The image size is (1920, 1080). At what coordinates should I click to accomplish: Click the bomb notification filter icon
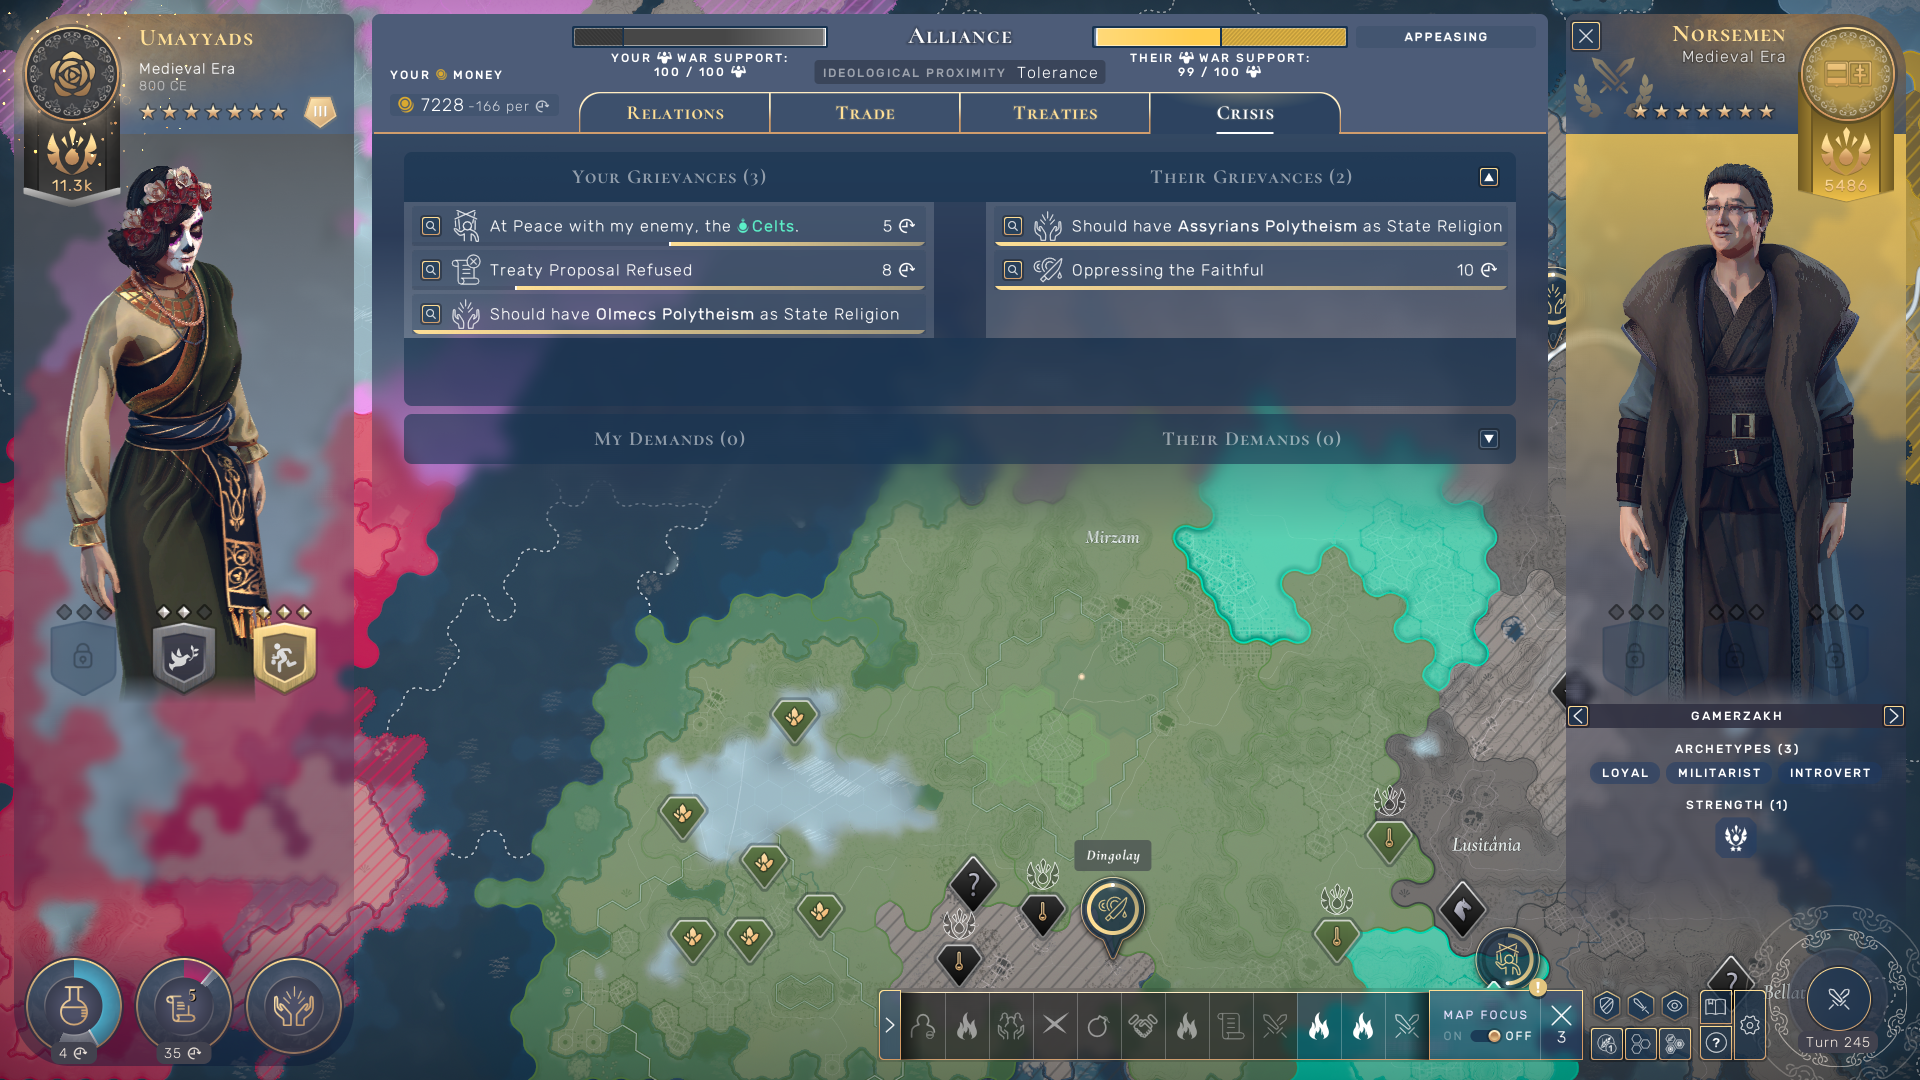(1098, 1026)
